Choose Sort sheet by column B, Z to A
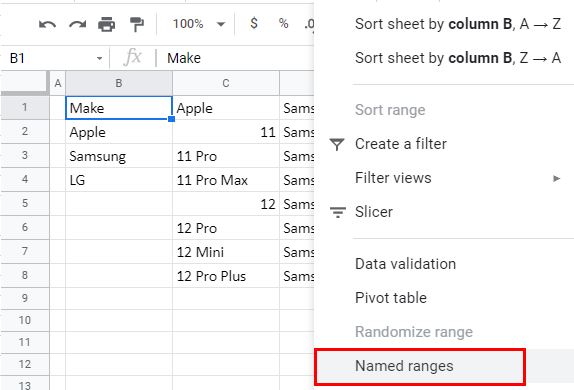The image size is (574, 390). tap(458, 58)
